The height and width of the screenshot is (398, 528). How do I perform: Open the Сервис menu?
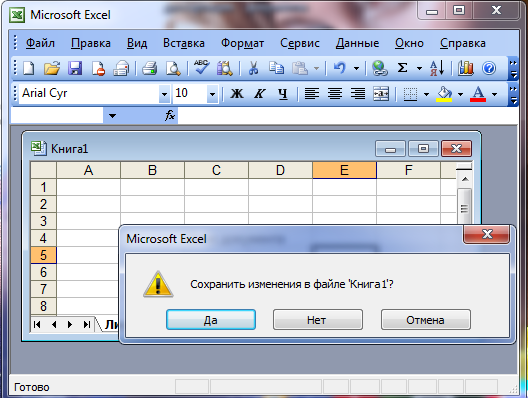coord(300,43)
